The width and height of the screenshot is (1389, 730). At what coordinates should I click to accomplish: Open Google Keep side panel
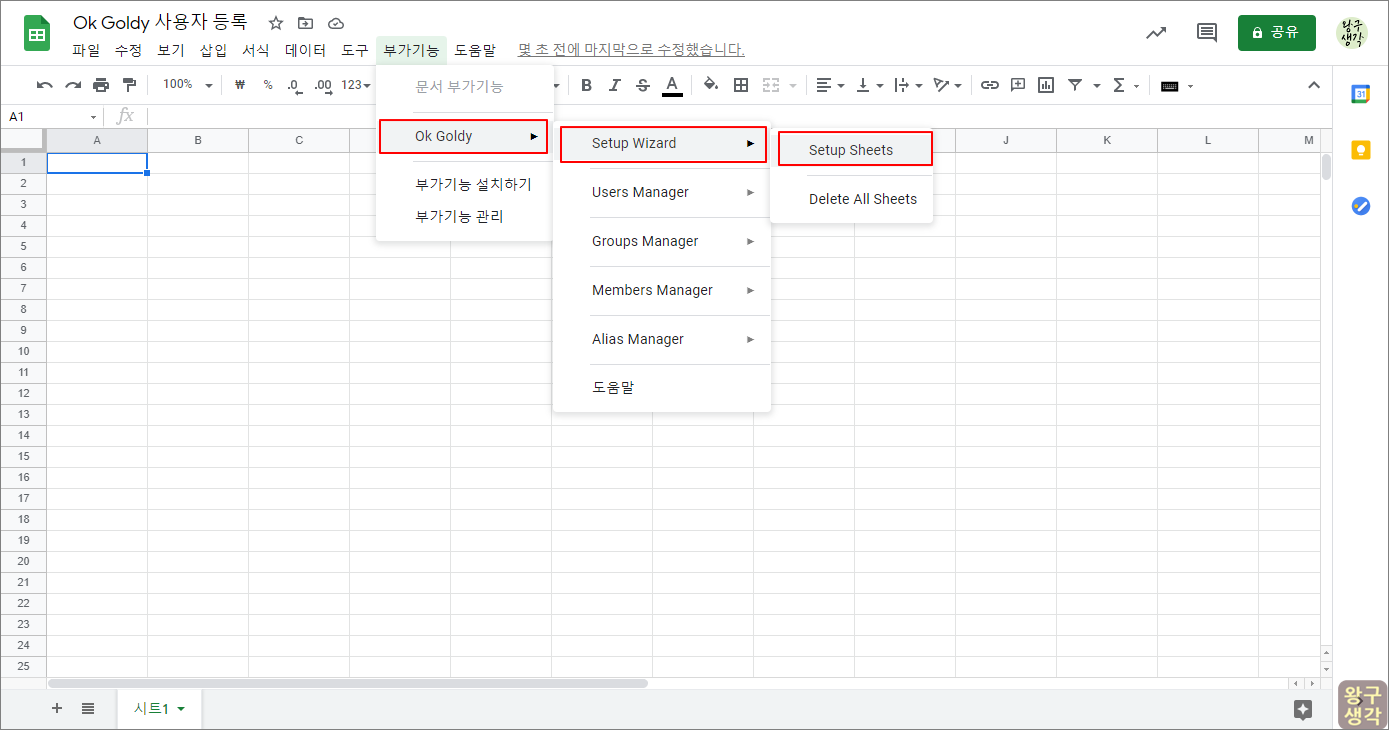pos(1361,150)
